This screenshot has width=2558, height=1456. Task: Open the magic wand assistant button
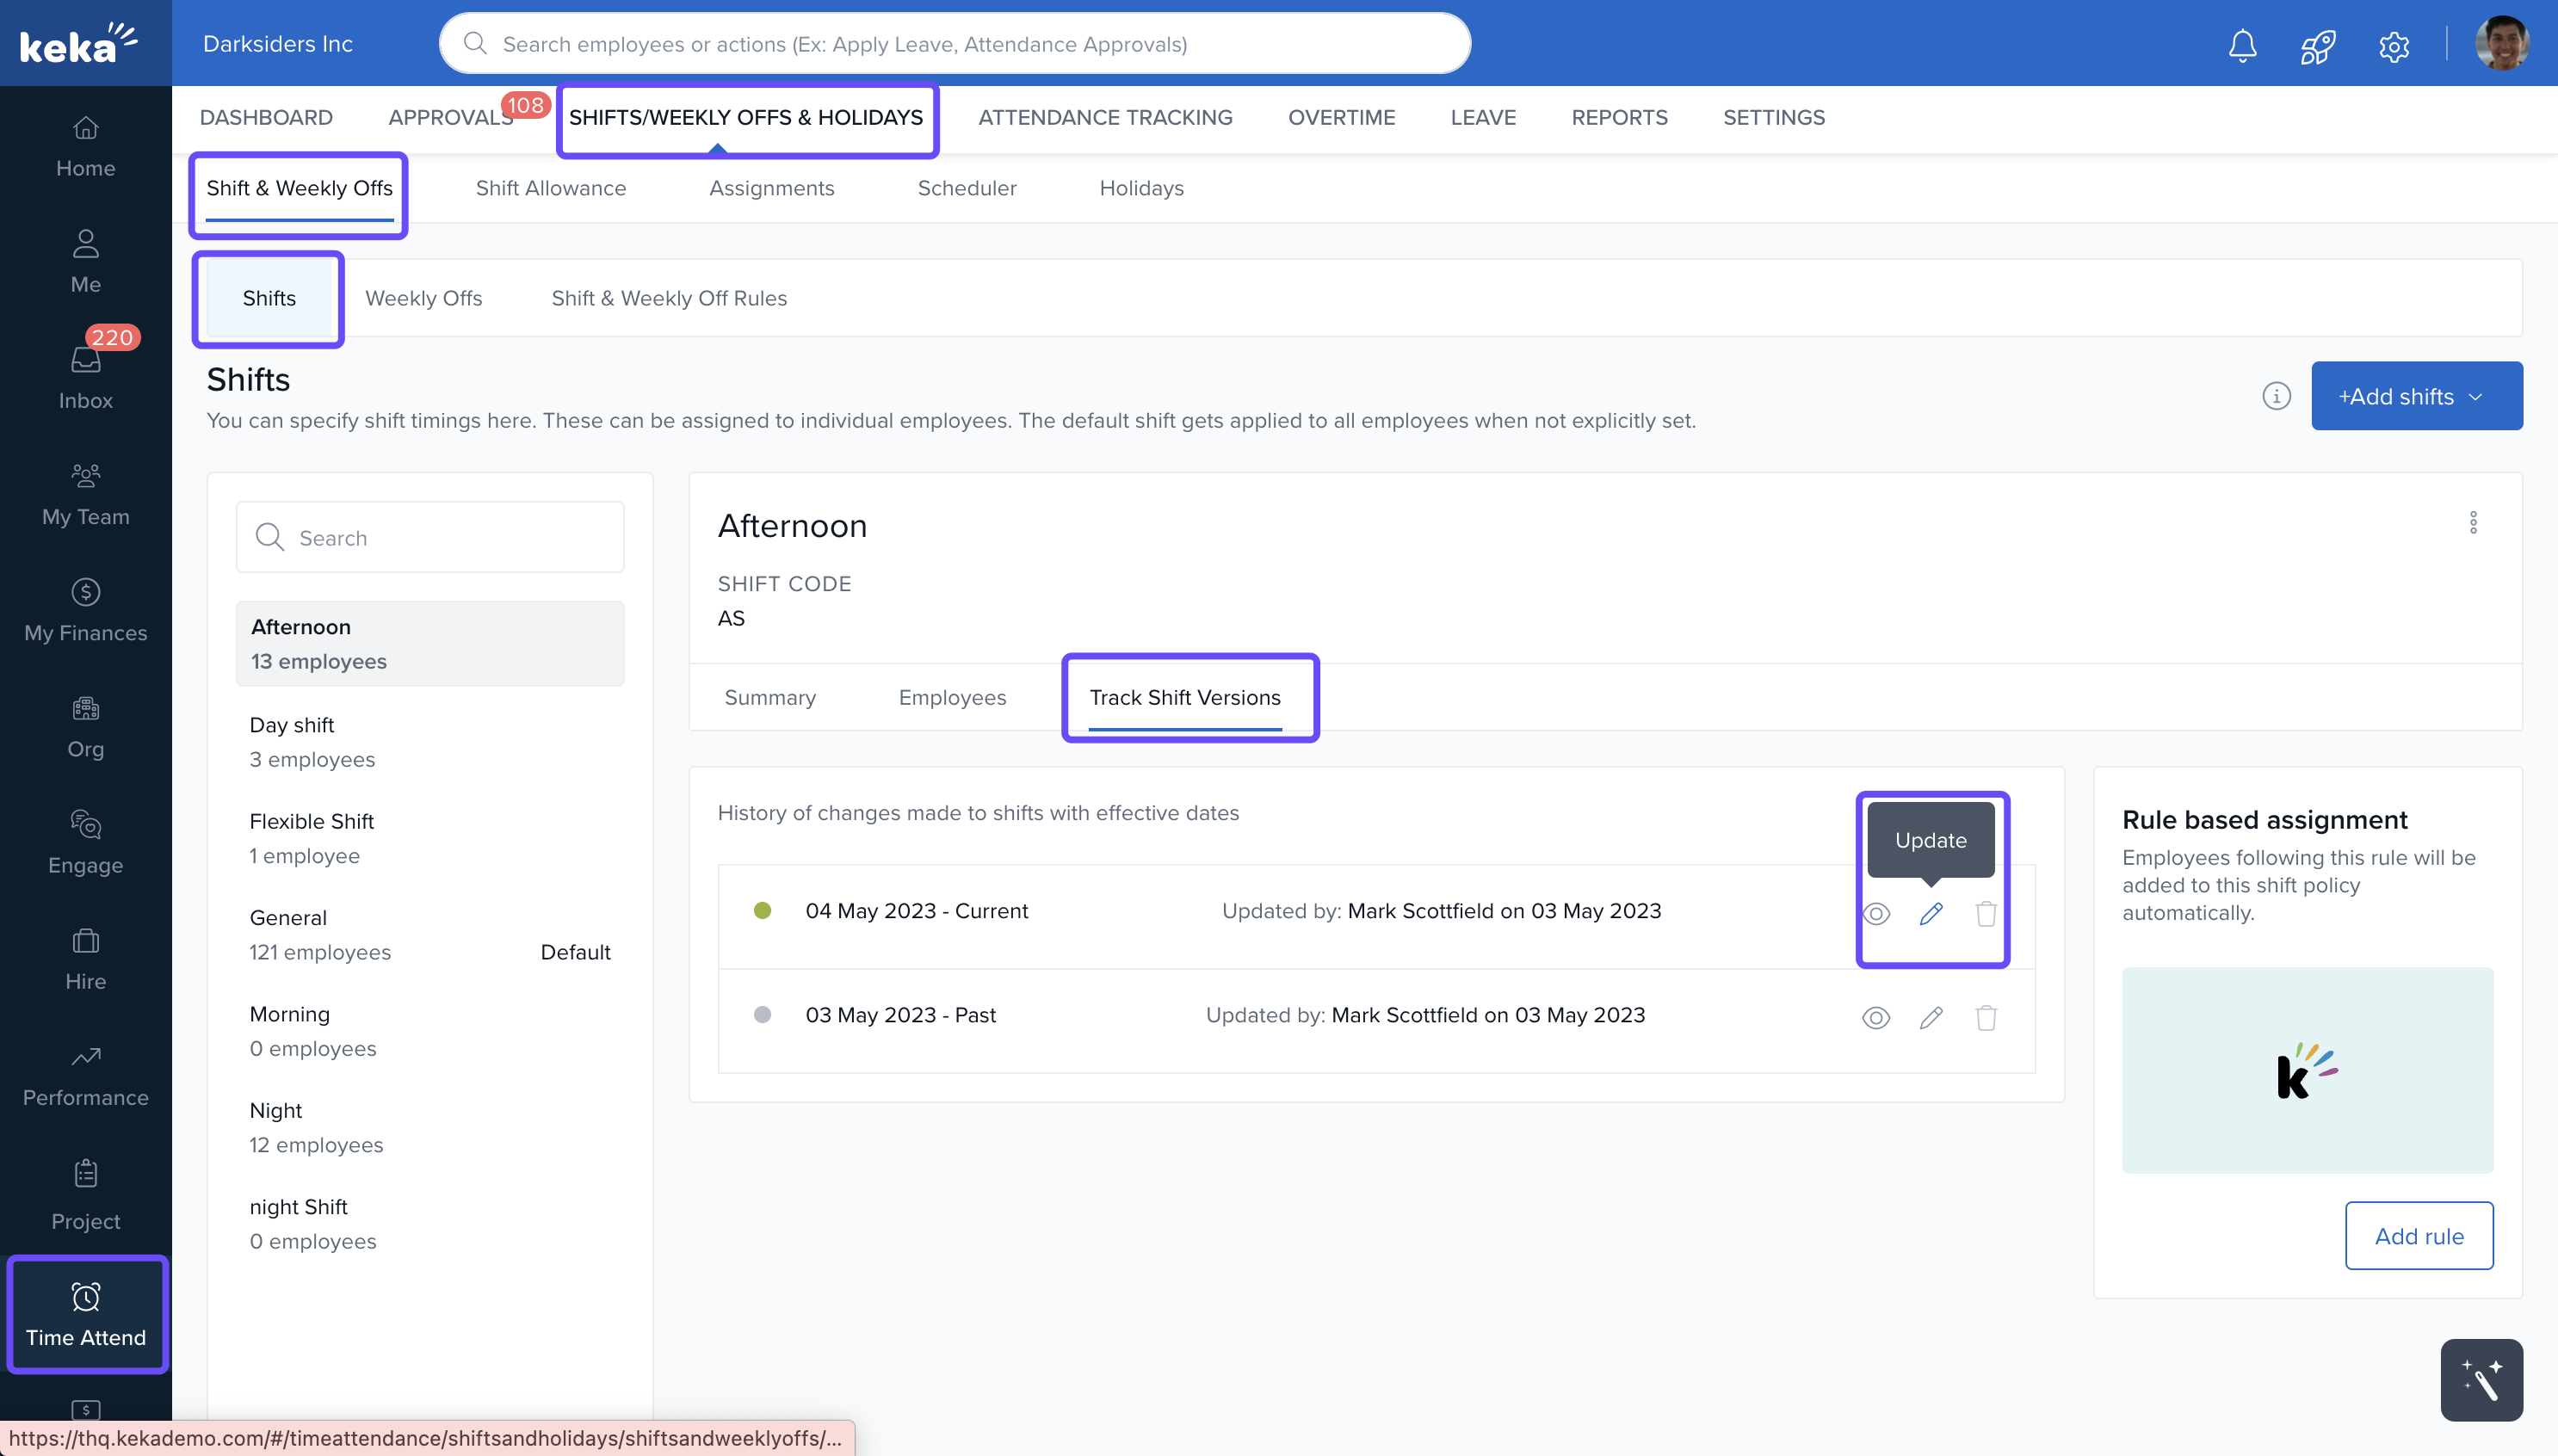[2481, 1380]
